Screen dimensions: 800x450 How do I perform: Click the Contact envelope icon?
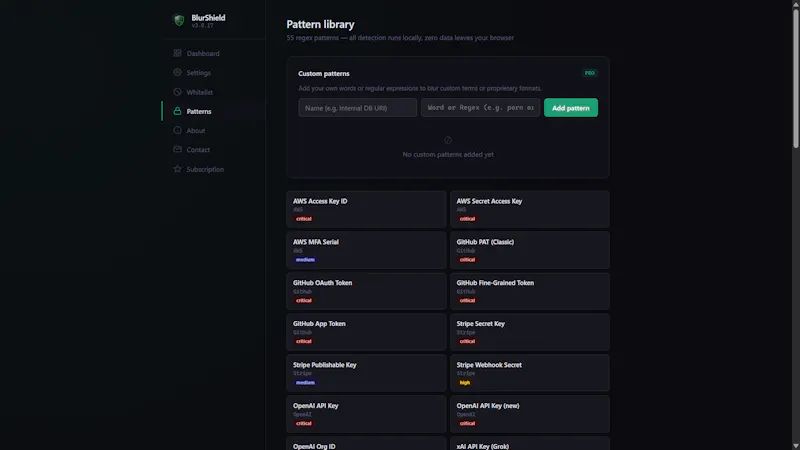177,149
